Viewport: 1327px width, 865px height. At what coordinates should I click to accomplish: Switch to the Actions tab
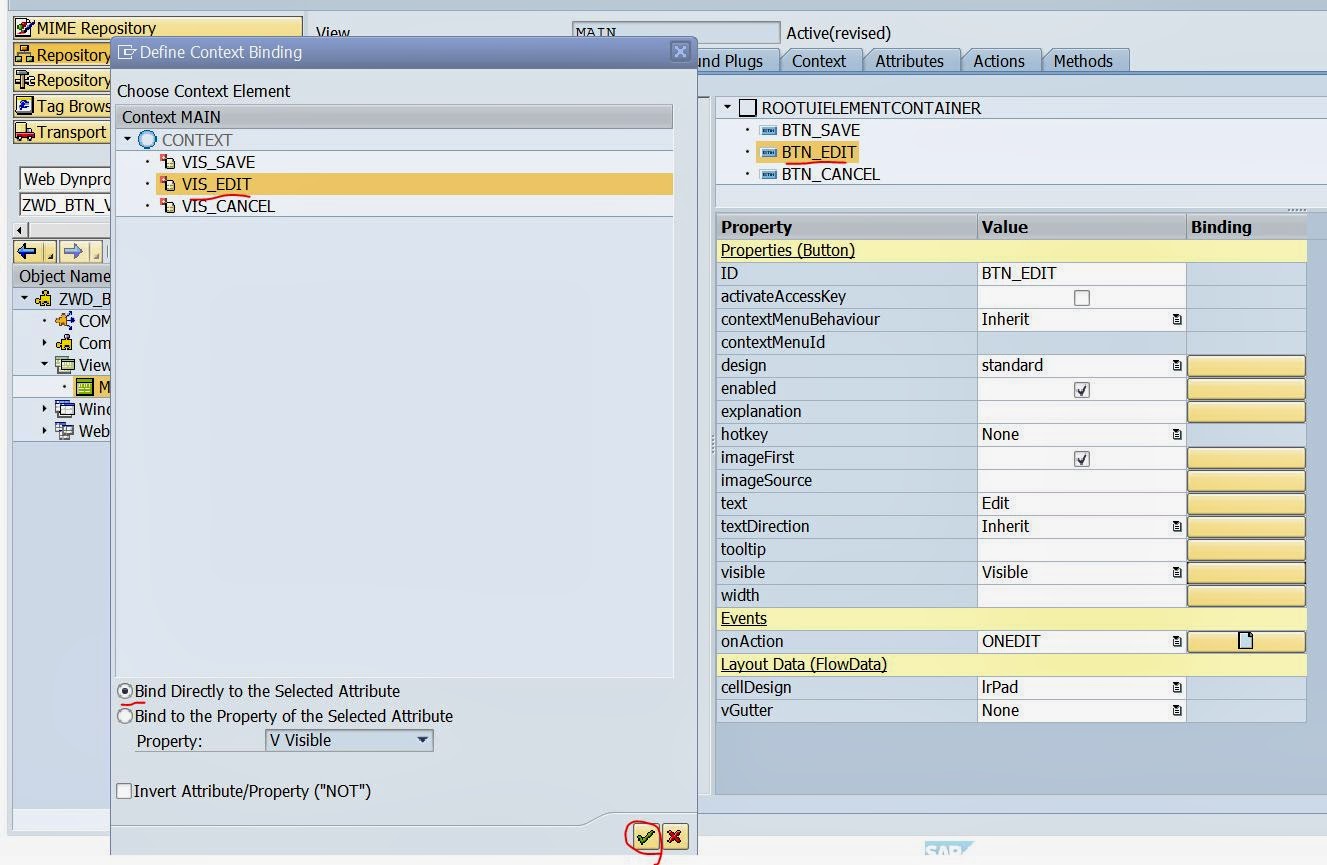click(x=1000, y=60)
